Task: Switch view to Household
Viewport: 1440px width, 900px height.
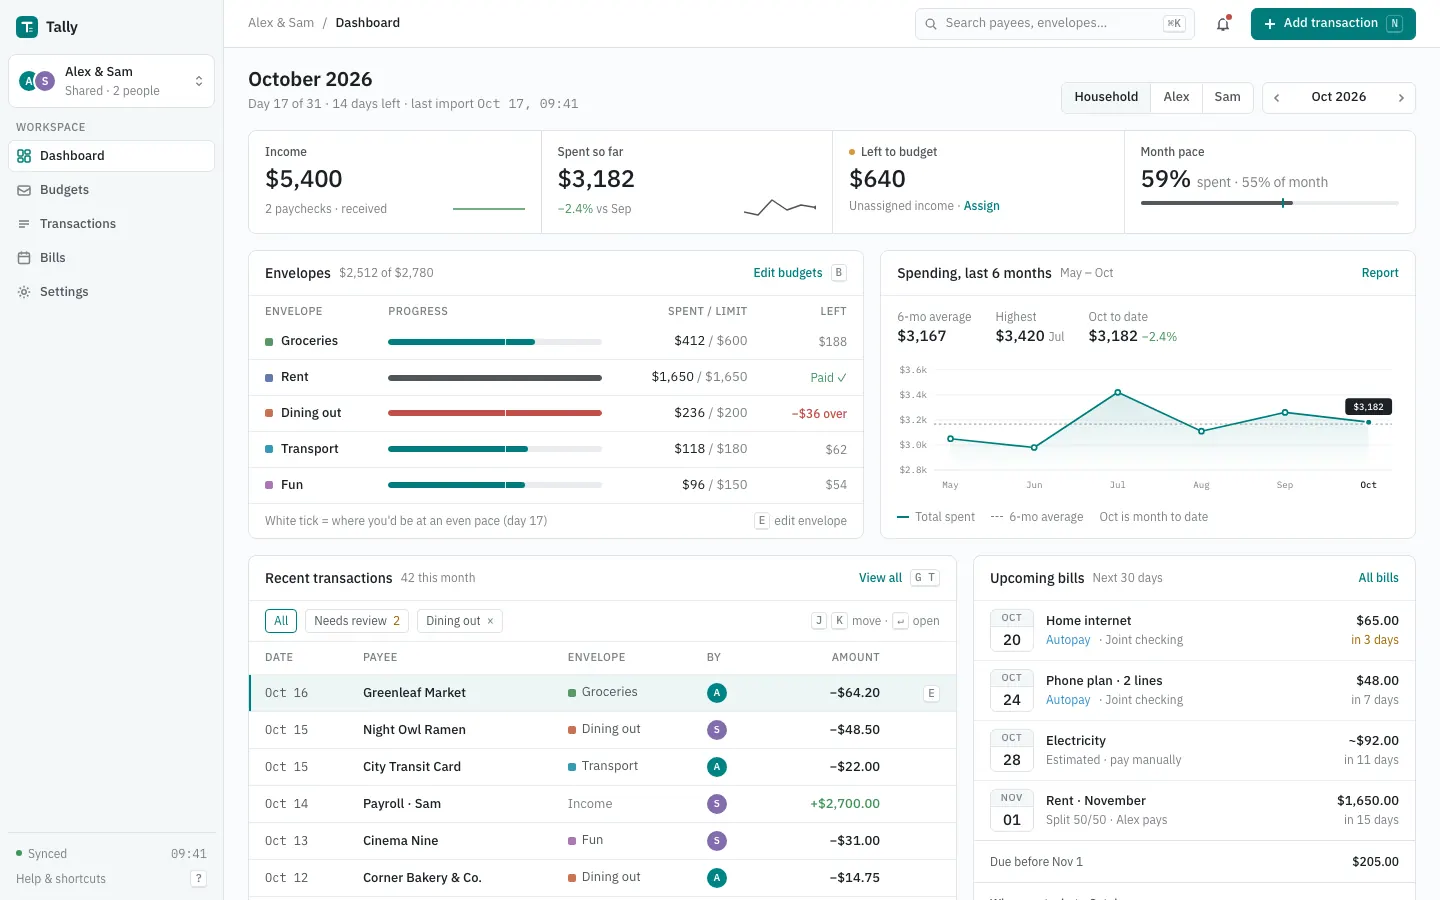Action: pos(1106,98)
